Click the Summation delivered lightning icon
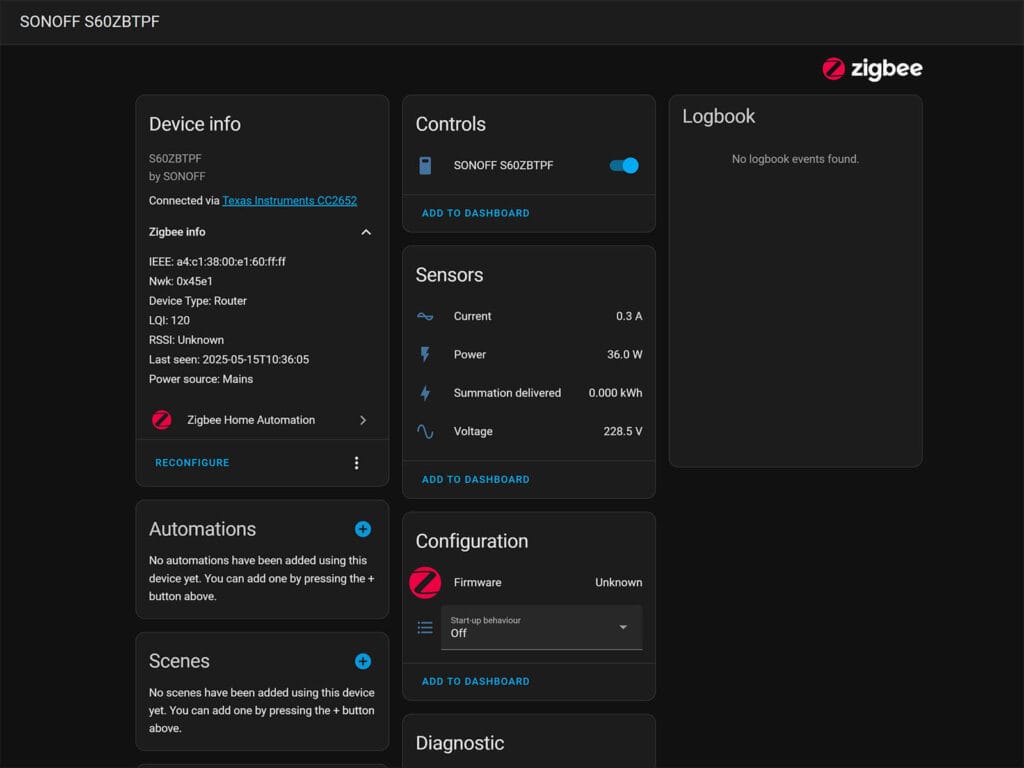This screenshot has width=1024, height=768. coord(425,393)
